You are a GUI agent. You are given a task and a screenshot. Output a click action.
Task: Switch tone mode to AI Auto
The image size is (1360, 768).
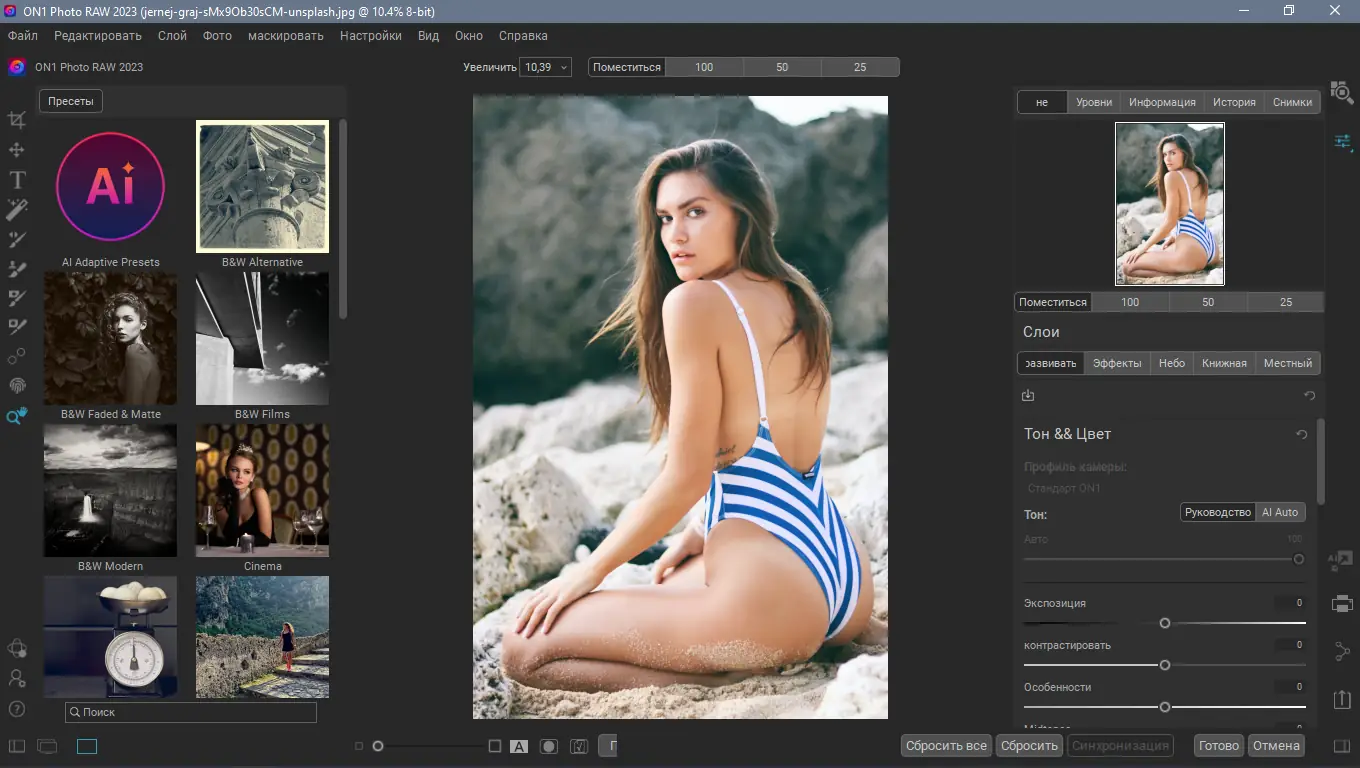coord(1279,512)
